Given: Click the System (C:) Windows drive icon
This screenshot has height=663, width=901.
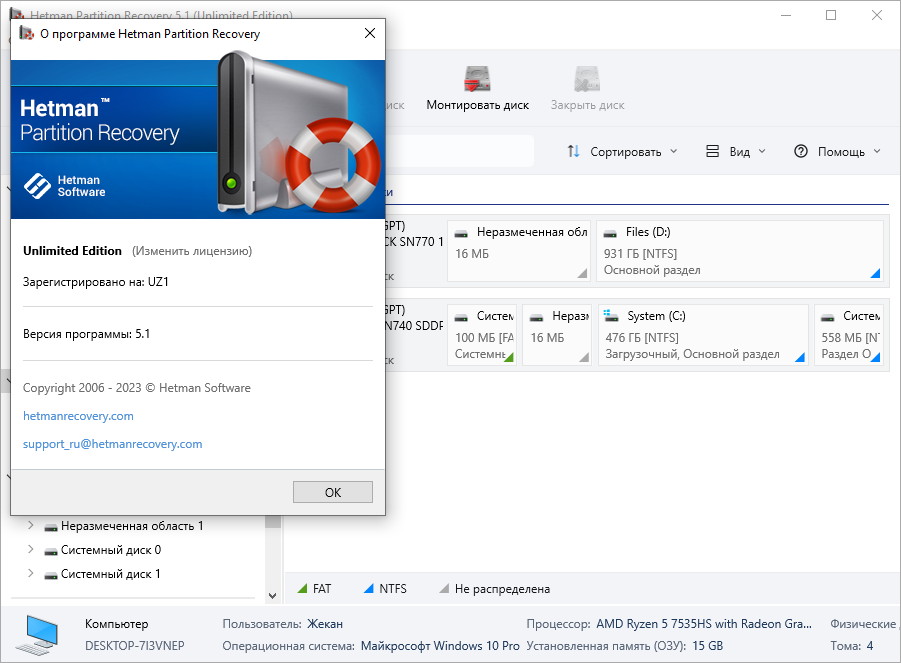Looking at the screenshot, I should click(x=611, y=315).
